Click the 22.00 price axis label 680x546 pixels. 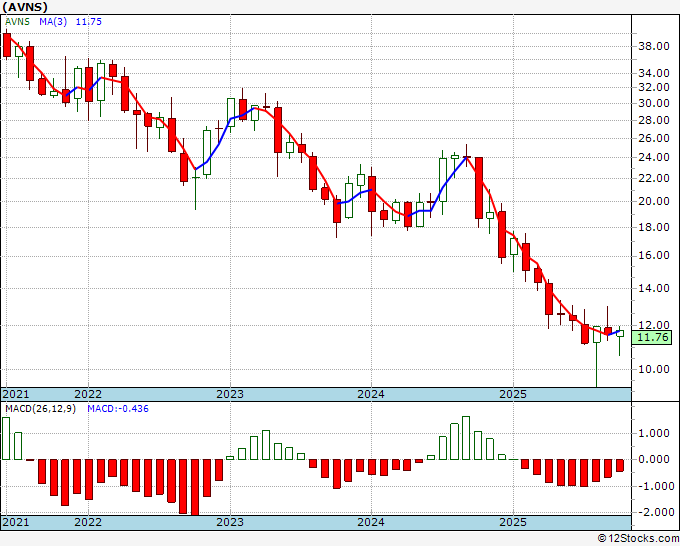[x=654, y=178]
